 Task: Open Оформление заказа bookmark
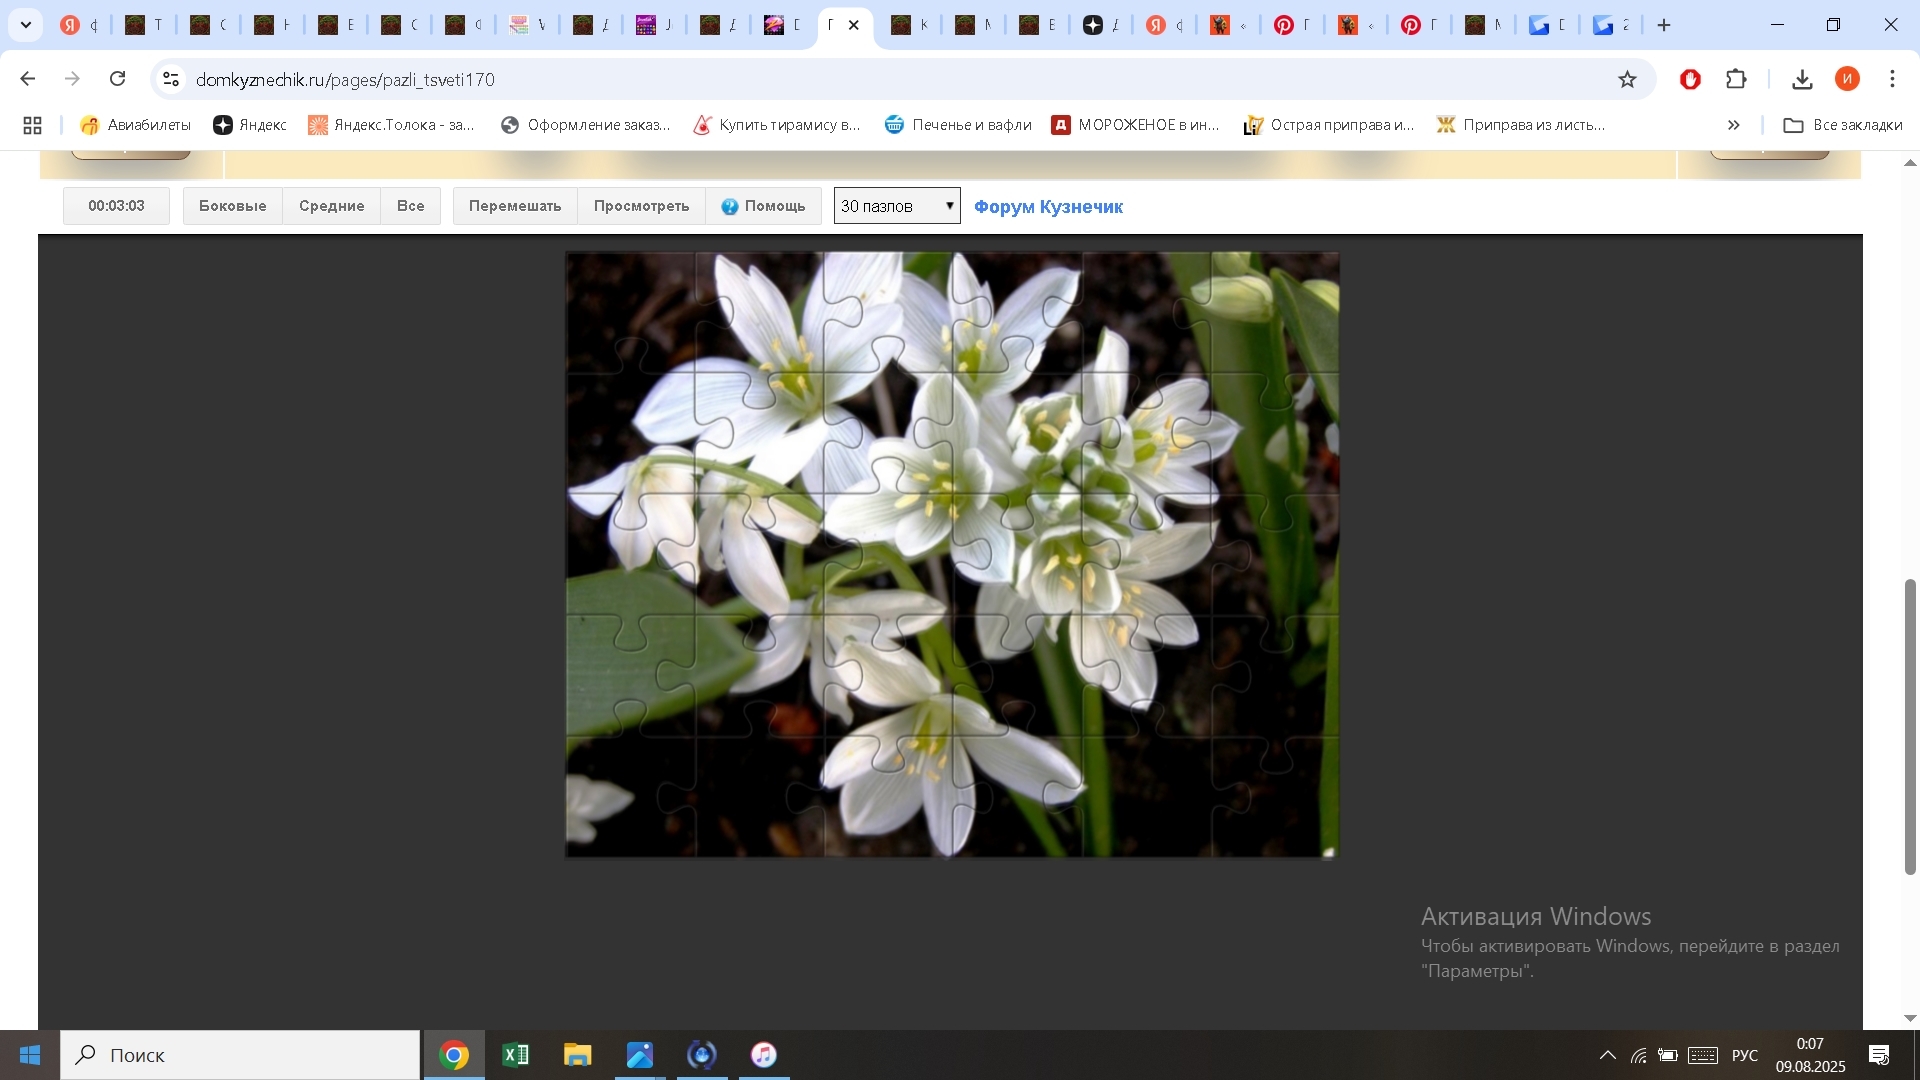585,125
